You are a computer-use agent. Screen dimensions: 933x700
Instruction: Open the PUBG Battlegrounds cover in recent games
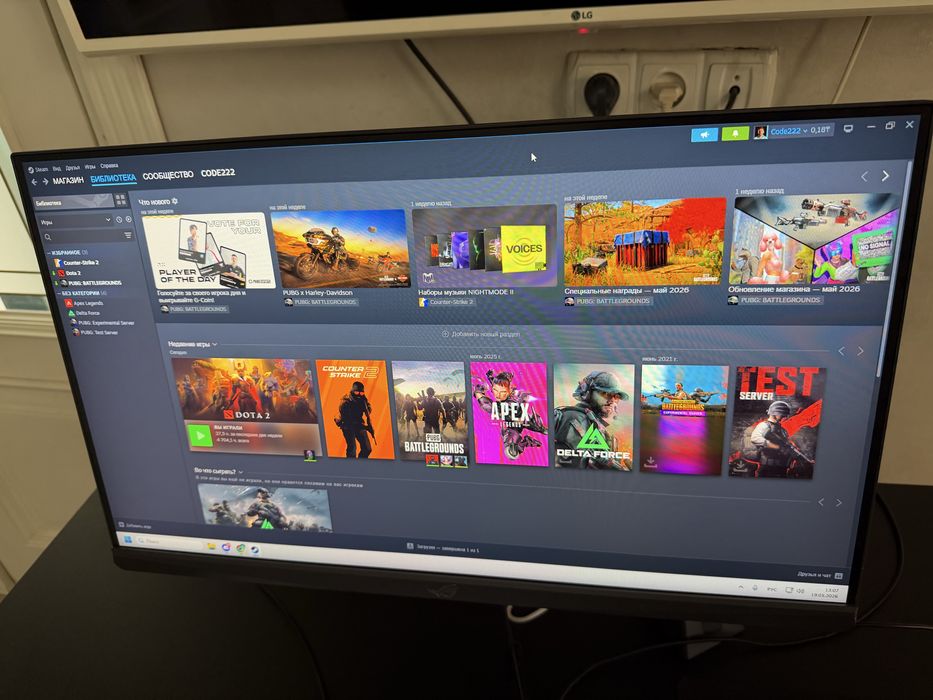click(430, 411)
